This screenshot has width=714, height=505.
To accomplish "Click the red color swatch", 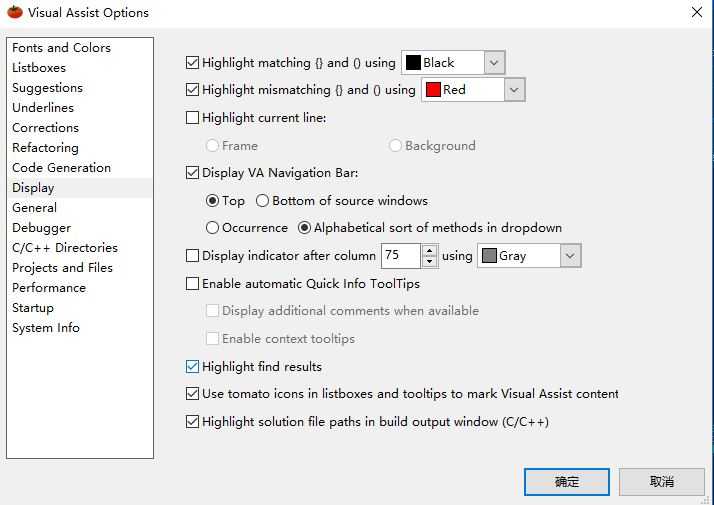I will point(433,90).
